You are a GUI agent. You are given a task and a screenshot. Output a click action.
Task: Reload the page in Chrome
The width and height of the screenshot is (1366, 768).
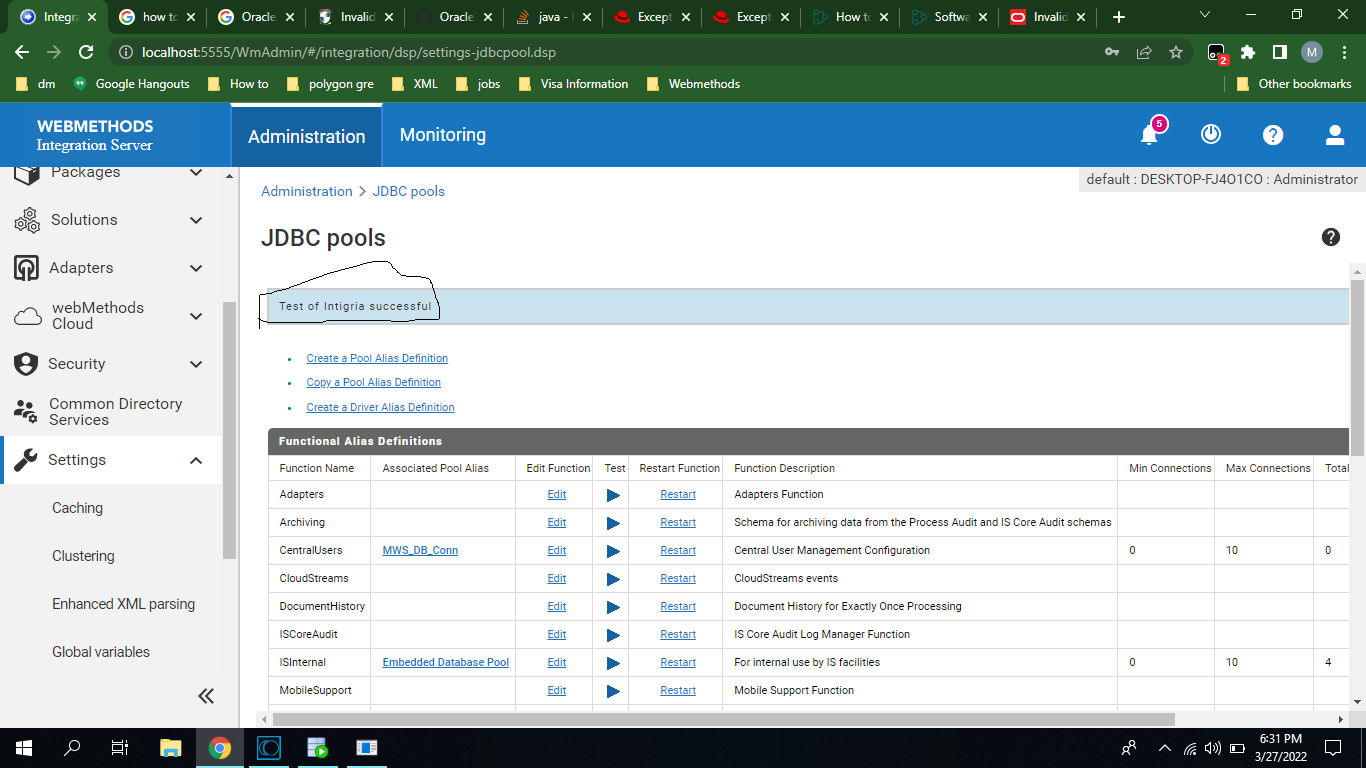tap(86, 52)
